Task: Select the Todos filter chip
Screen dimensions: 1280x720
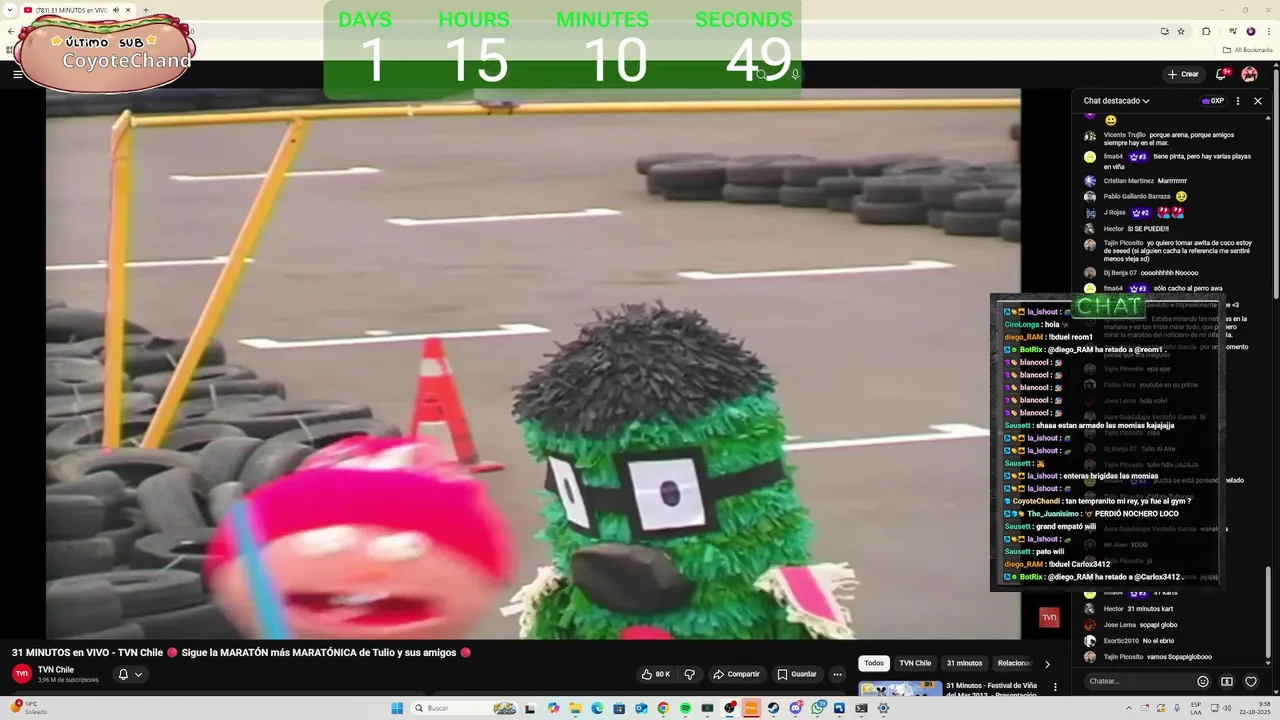Action: (x=874, y=663)
